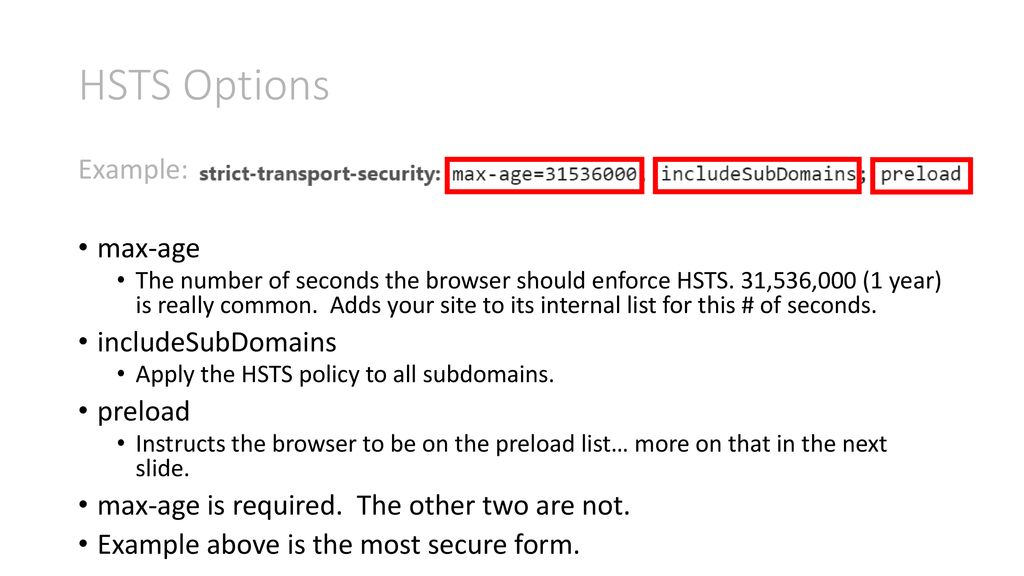This screenshot has width=1024, height=576.
Task: Click 'Apply the HSTS policy' sub-bullet
Action: (345, 375)
